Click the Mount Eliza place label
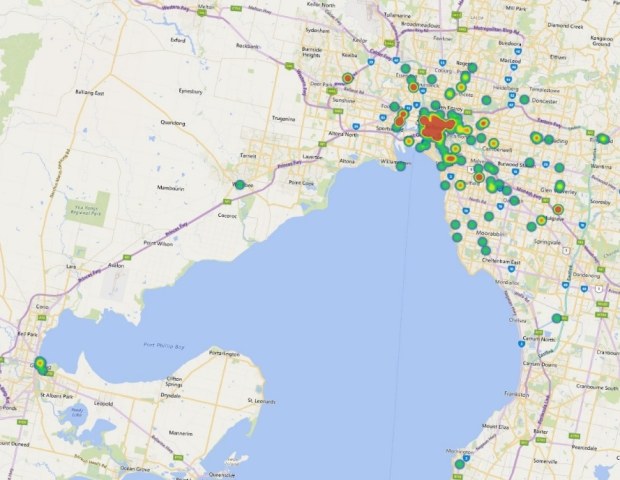Viewport: 620px width, 480px height. click(x=495, y=426)
